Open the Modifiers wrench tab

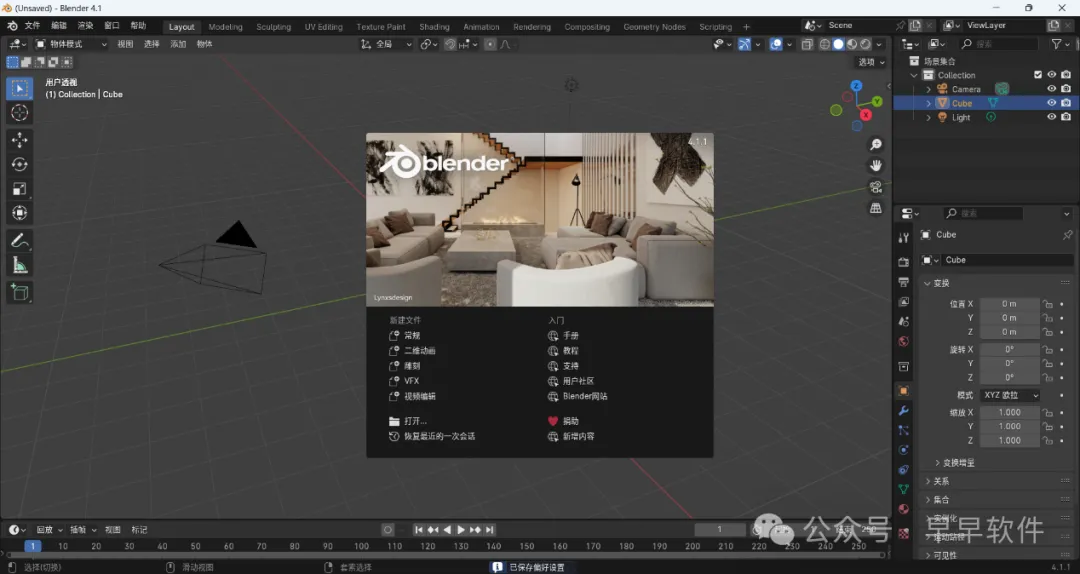pos(904,411)
